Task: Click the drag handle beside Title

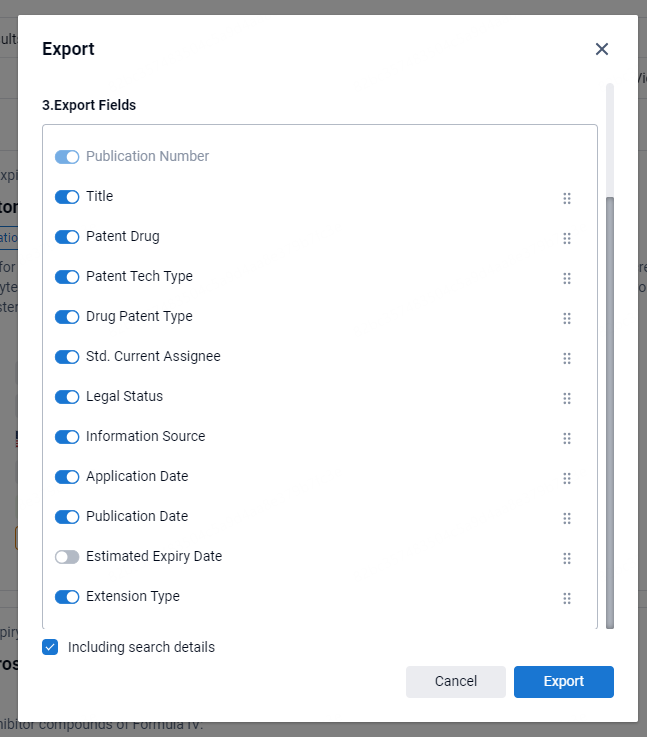Action: (567, 198)
